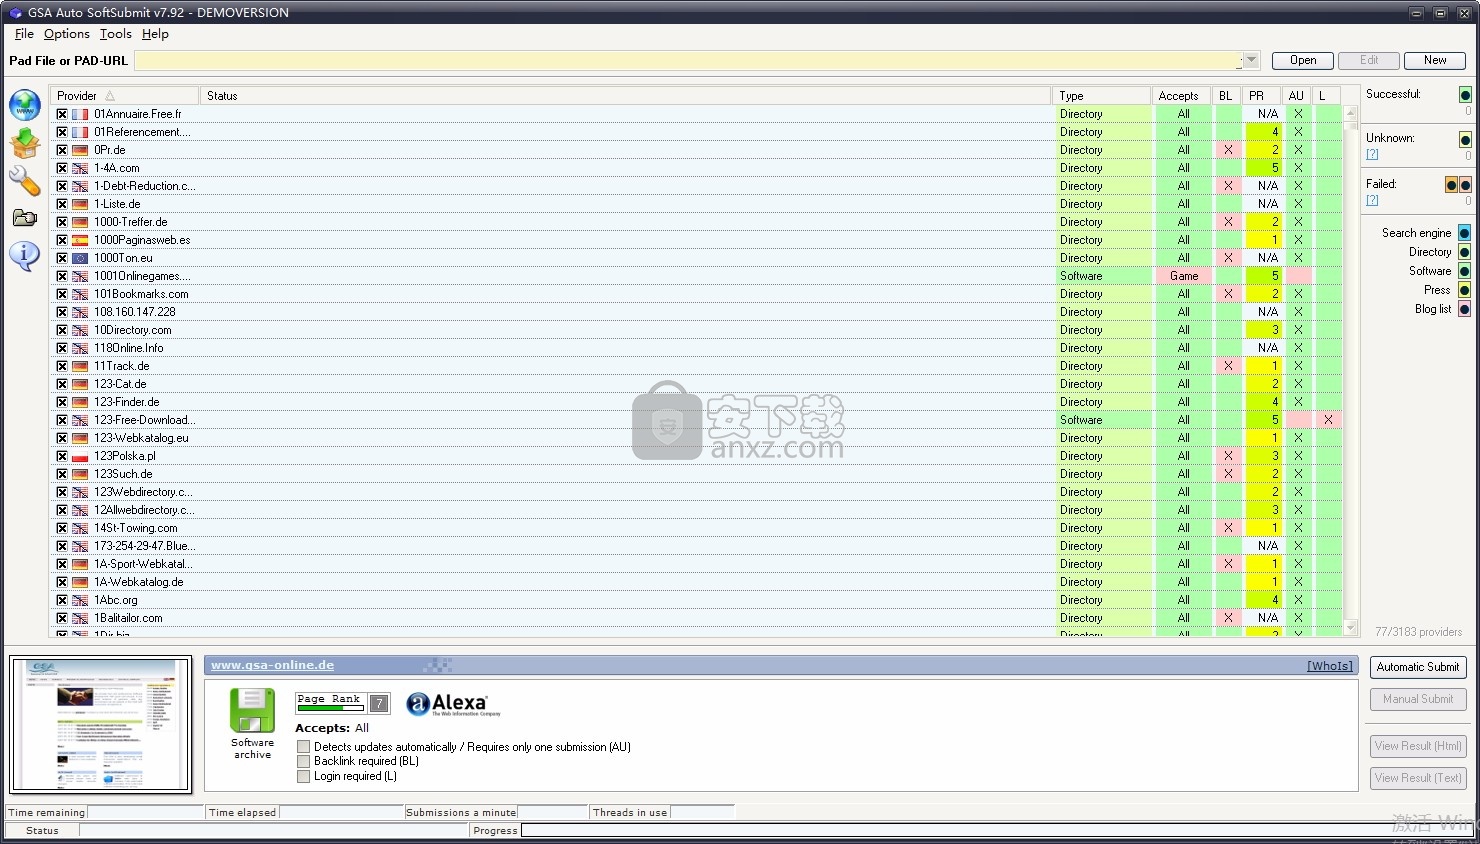Click the help link under Failed
The height and width of the screenshot is (844, 1480).
(x=1372, y=200)
